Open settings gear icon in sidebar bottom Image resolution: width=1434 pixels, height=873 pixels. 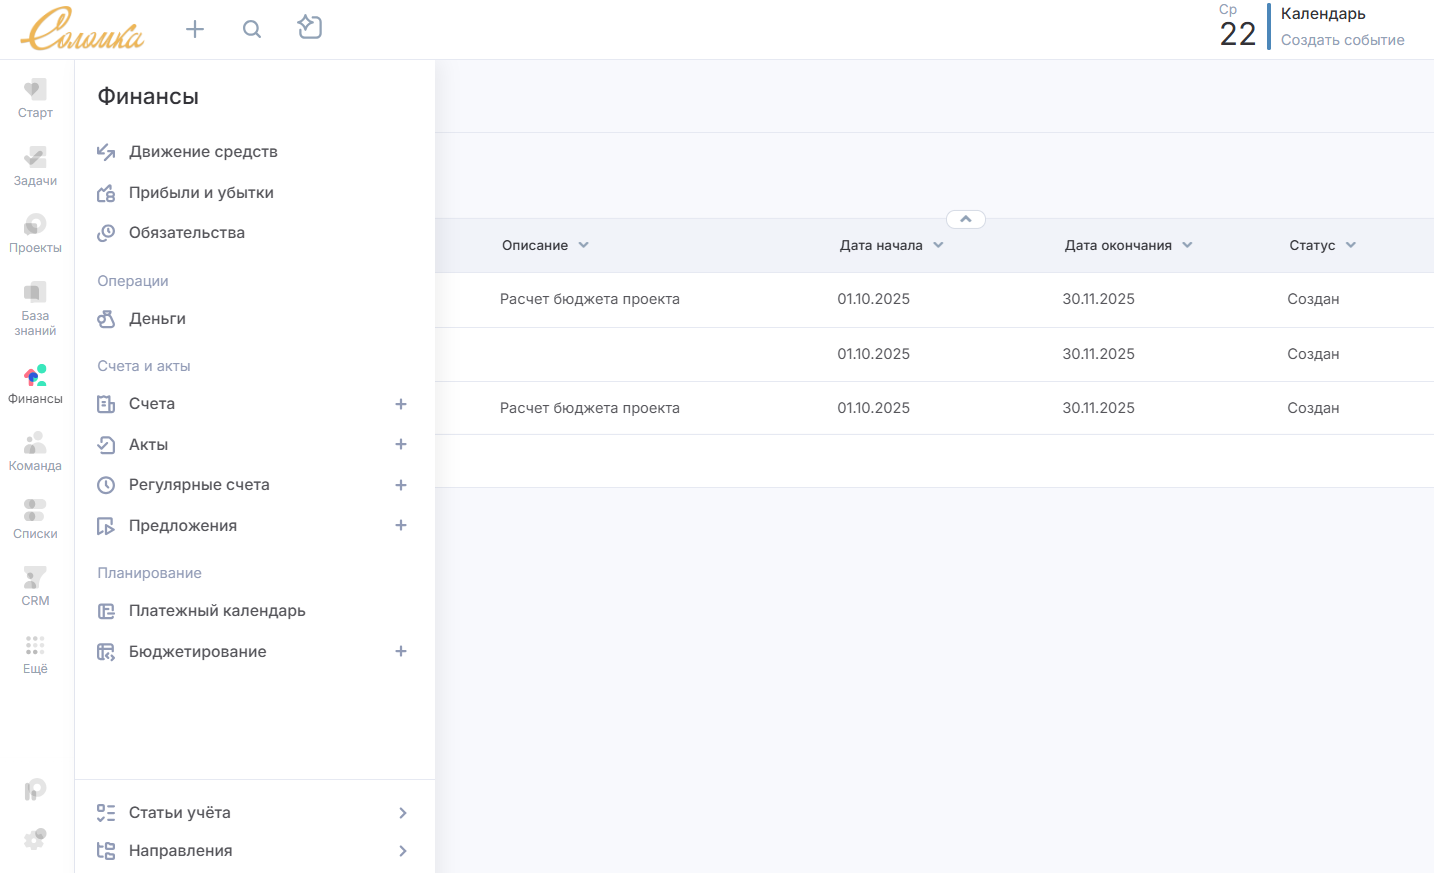click(35, 838)
